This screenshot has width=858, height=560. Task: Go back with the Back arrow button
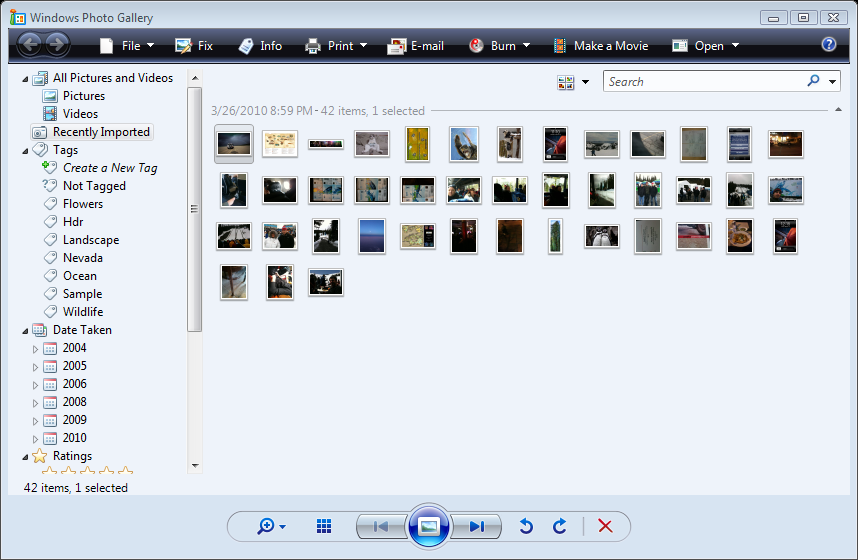click(30, 44)
